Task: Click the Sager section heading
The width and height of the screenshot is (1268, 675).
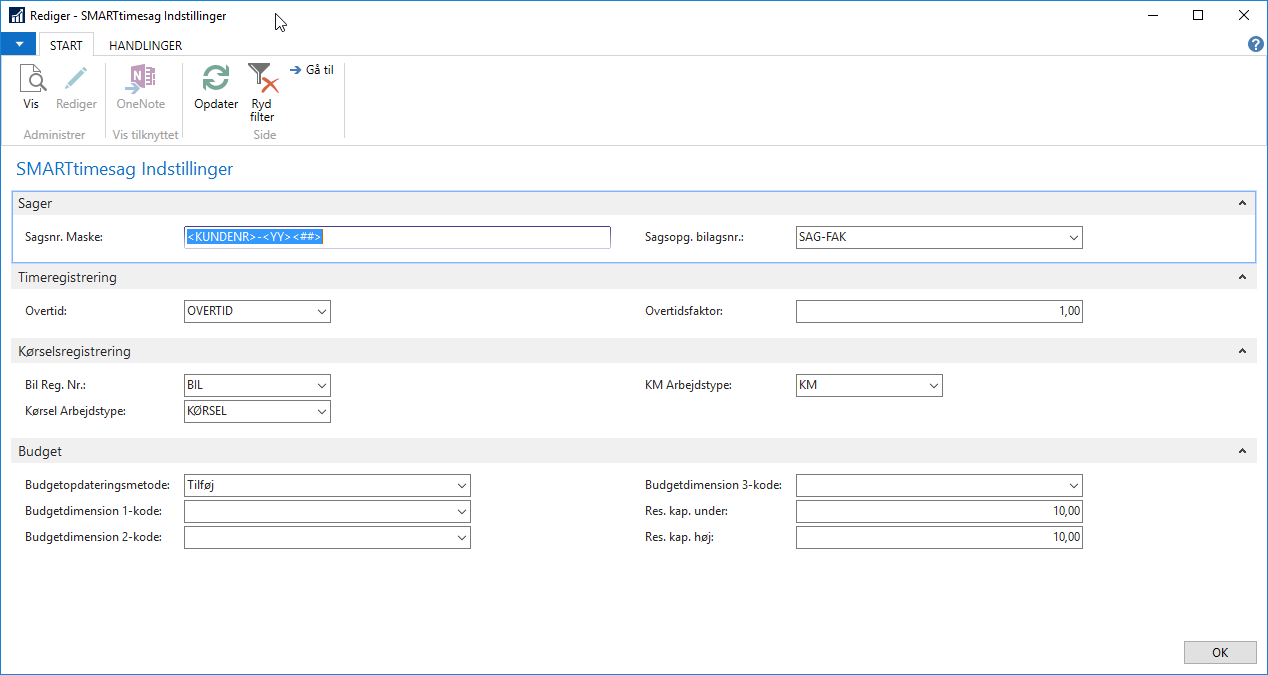Action: 36,203
